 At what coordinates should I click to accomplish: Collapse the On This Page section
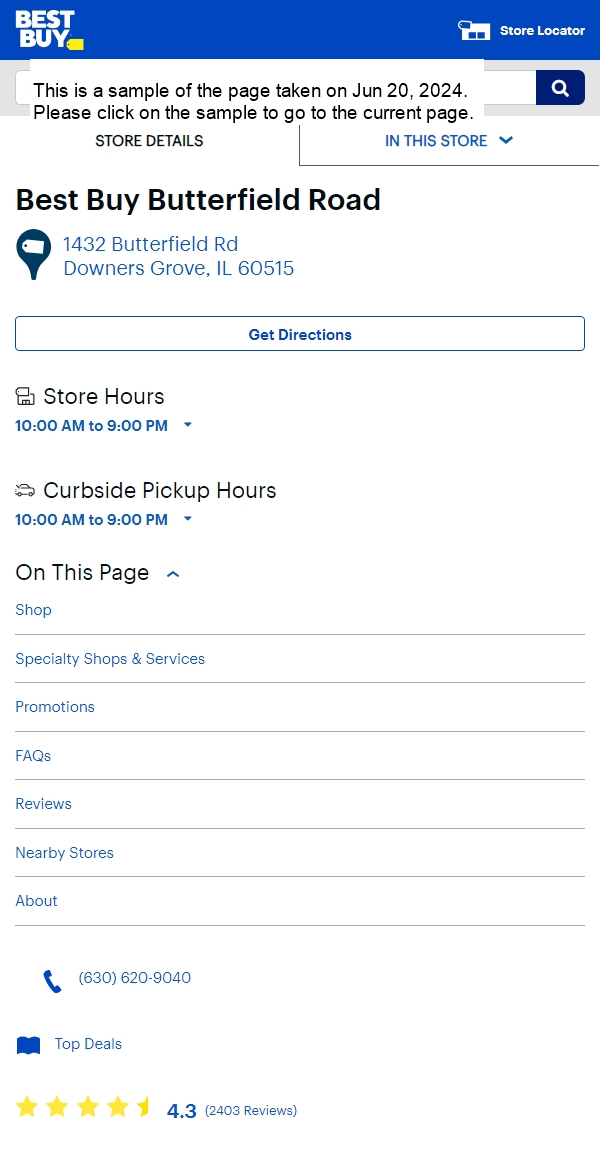[x=173, y=574]
